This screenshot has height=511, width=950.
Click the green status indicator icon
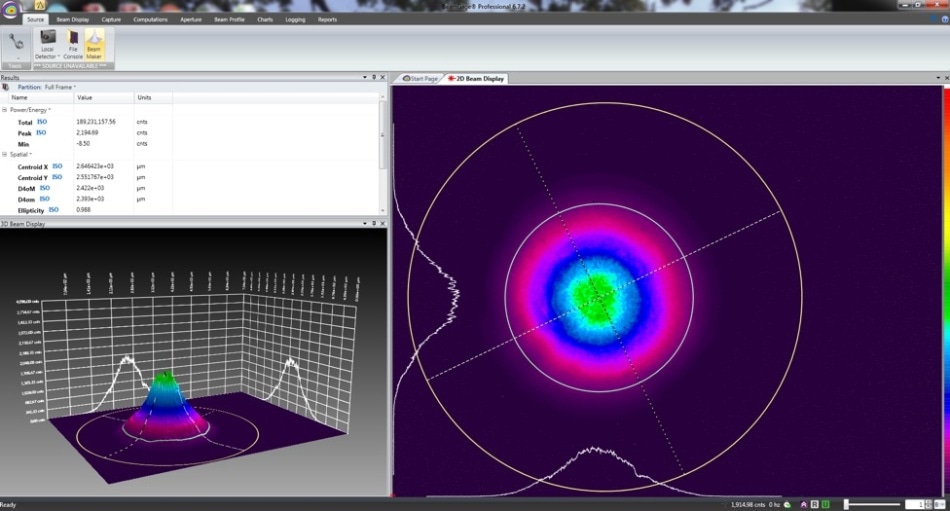click(788, 504)
